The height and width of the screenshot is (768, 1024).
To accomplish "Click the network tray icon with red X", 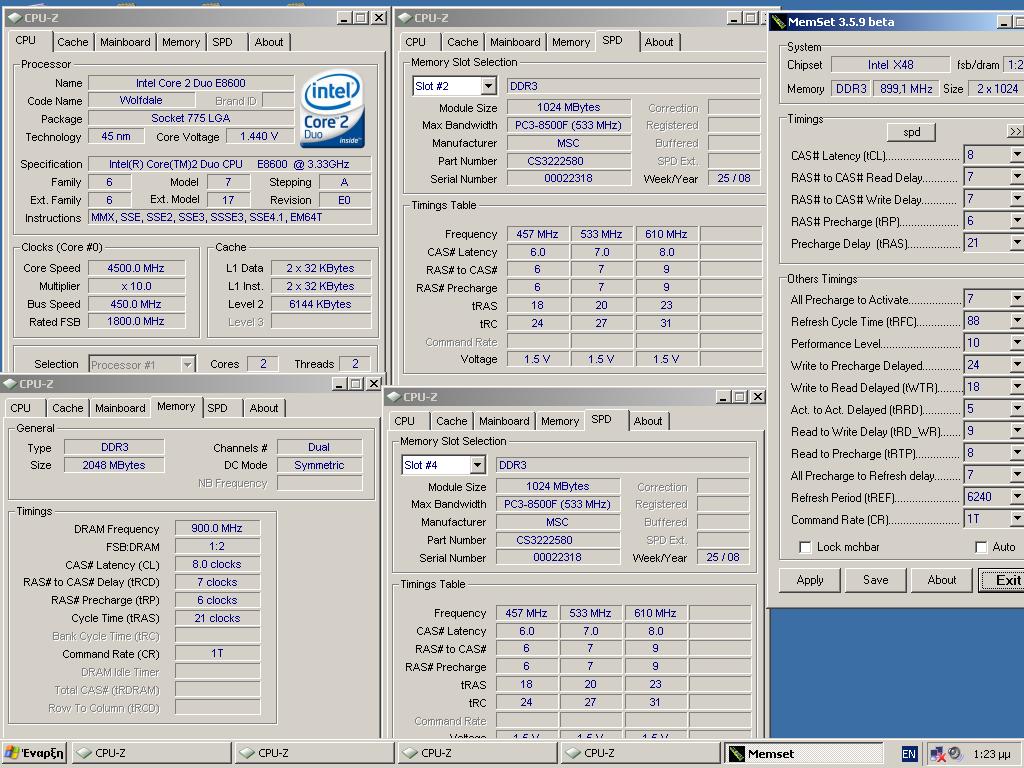I will click(x=938, y=754).
